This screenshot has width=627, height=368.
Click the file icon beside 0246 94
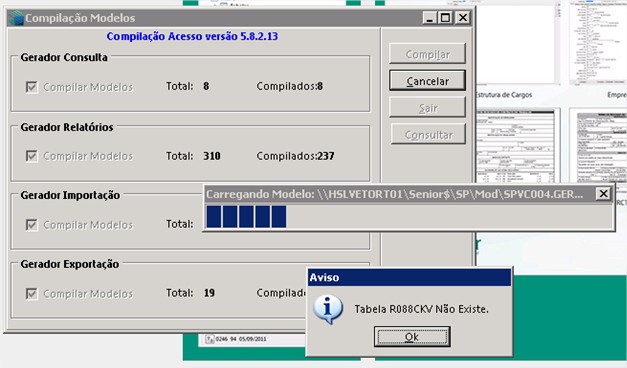[210, 339]
